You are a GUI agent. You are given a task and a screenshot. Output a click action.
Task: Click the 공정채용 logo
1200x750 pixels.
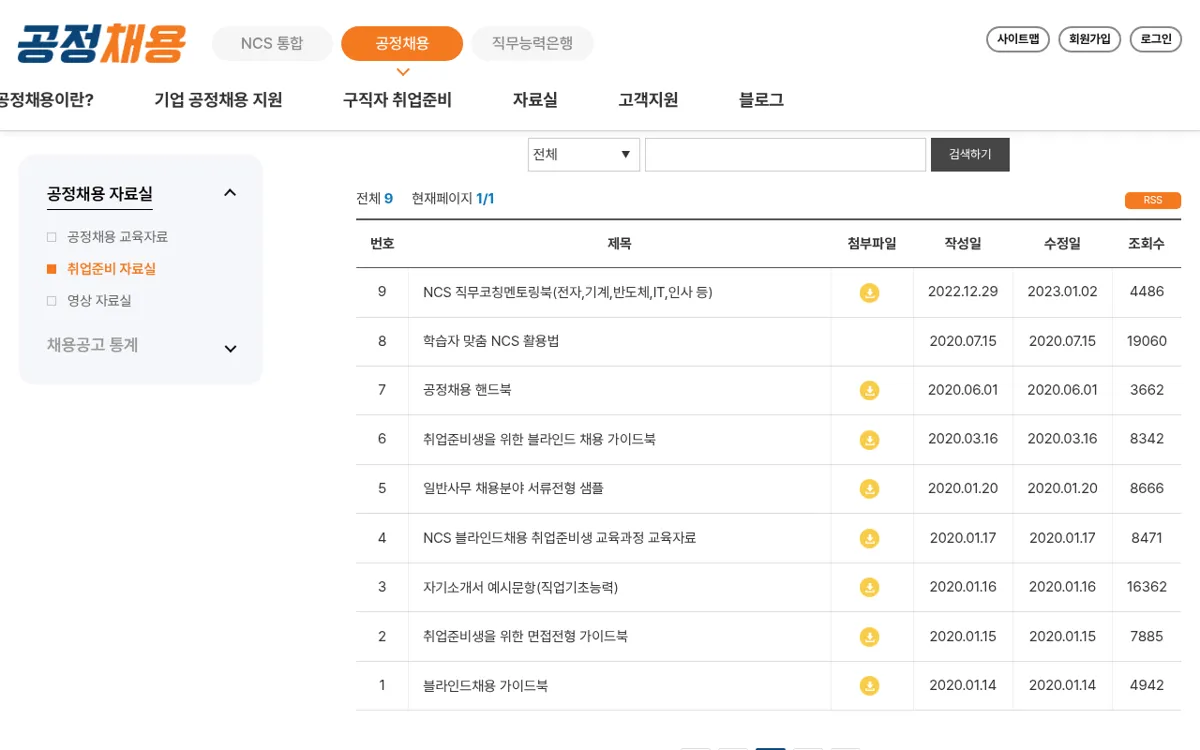(101, 44)
